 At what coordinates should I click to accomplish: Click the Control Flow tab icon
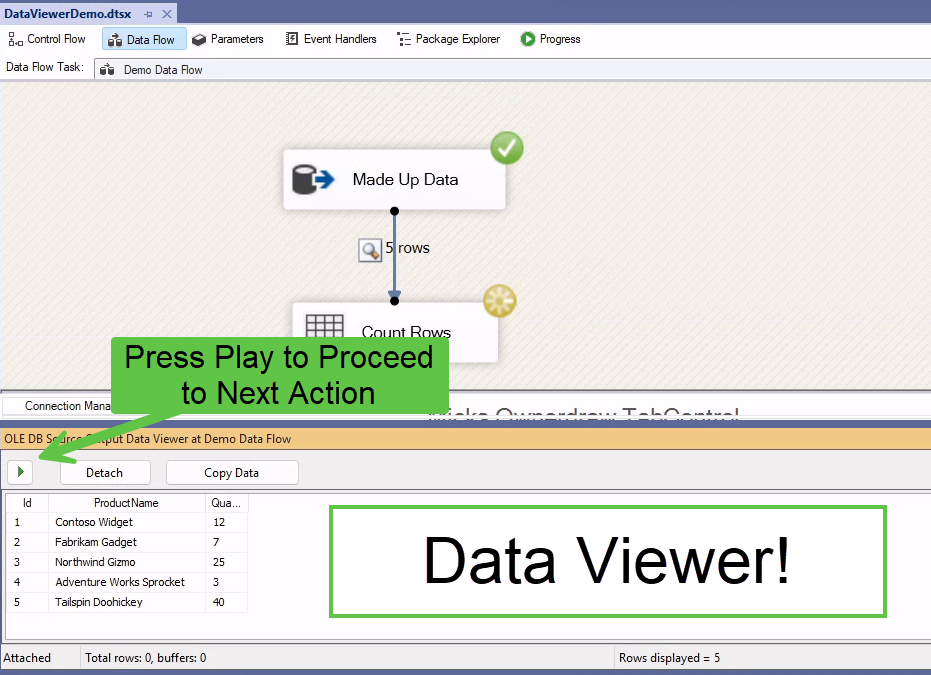pyautogui.click(x=15, y=39)
